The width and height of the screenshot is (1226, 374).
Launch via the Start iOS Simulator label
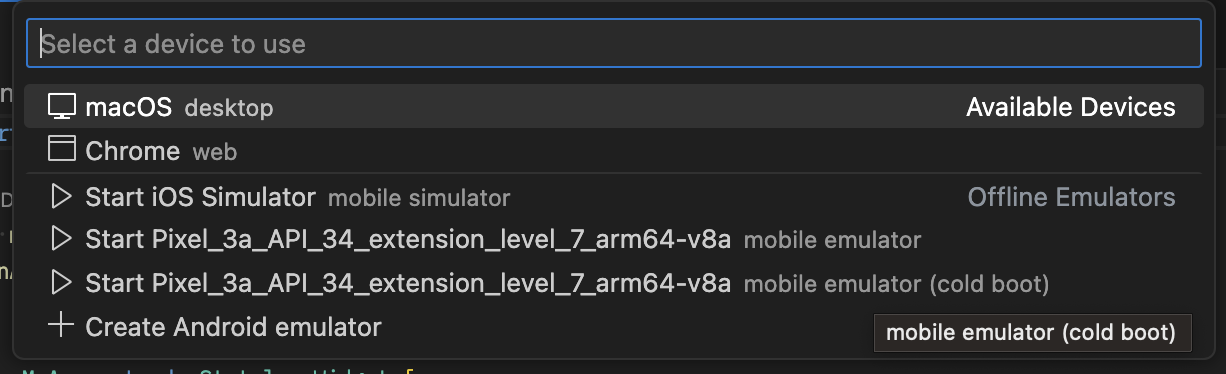(201, 197)
